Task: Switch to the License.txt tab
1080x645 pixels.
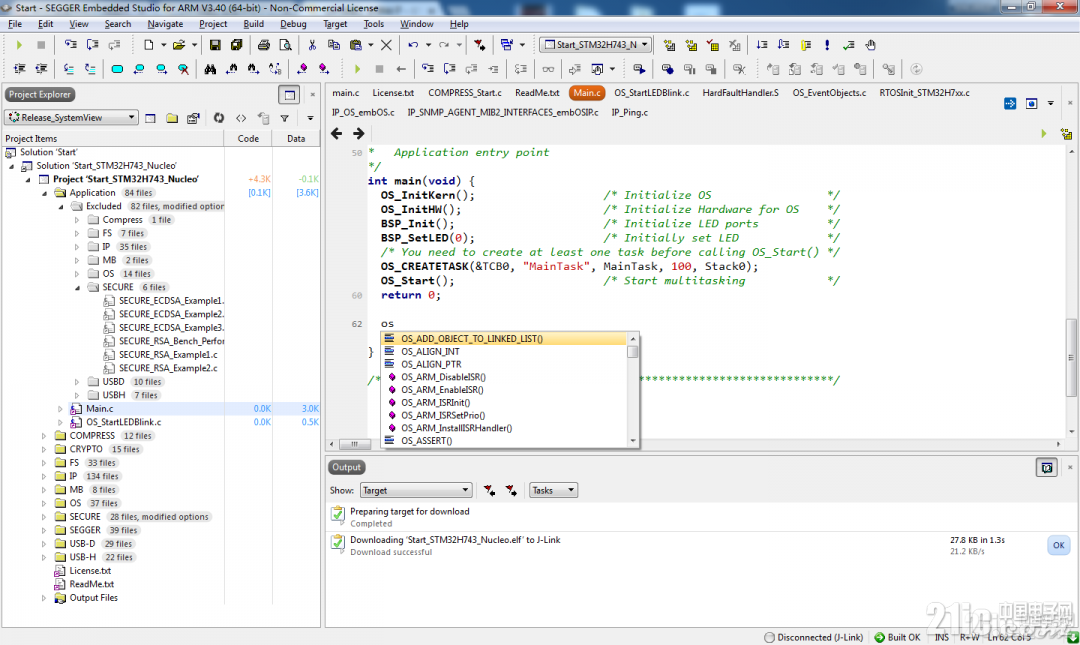Action: point(393,93)
